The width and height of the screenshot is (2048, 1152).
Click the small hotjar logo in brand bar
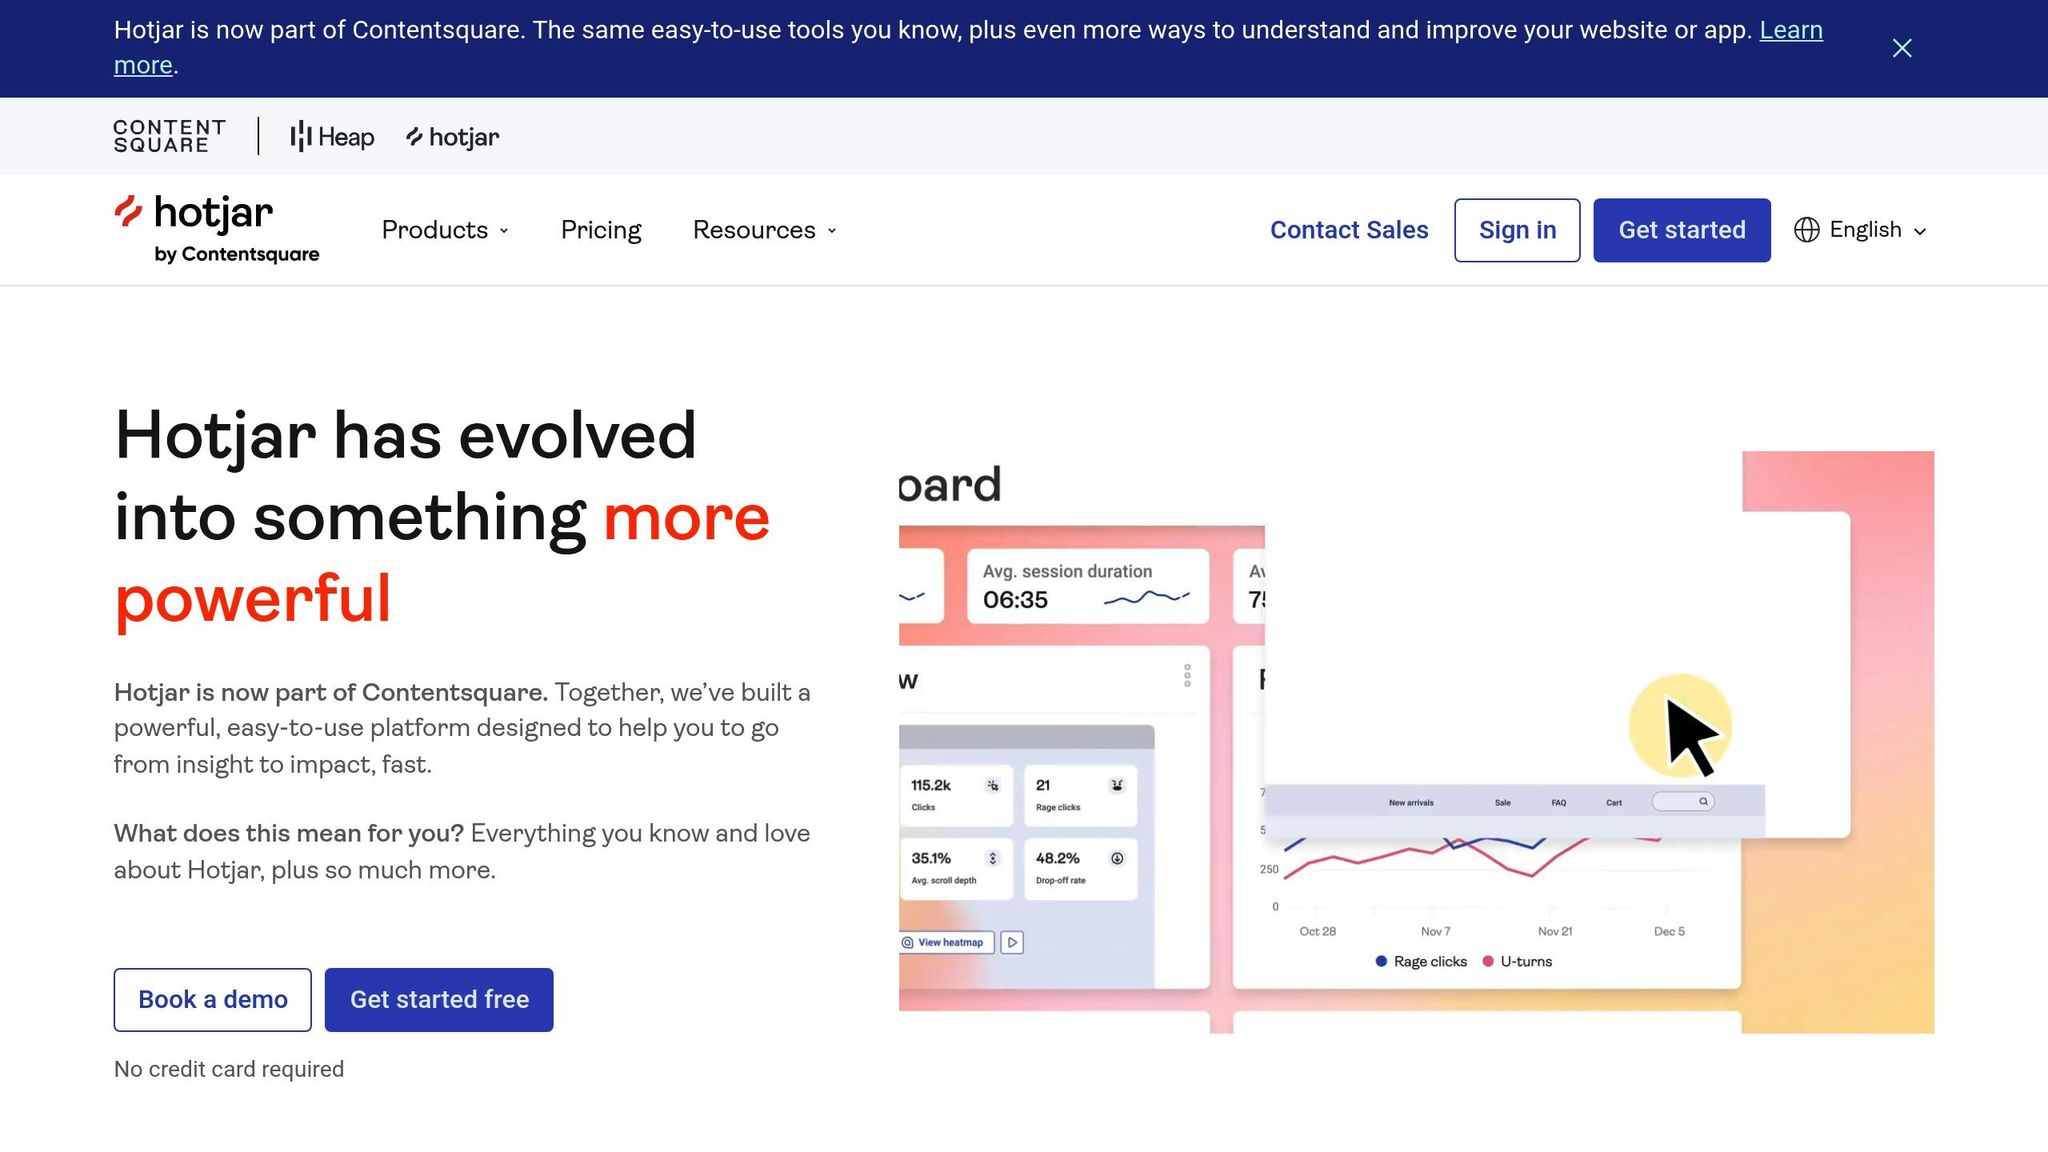[x=452, y=137]
